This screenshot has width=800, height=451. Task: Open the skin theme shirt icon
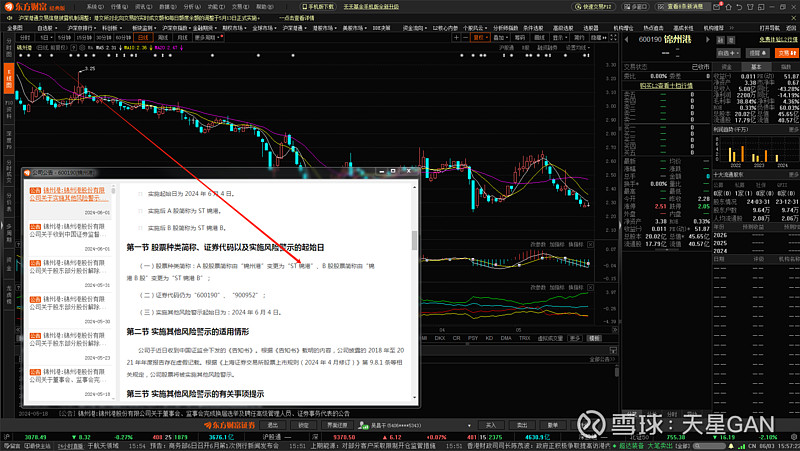pyautogui.click(x=750, y=7)
